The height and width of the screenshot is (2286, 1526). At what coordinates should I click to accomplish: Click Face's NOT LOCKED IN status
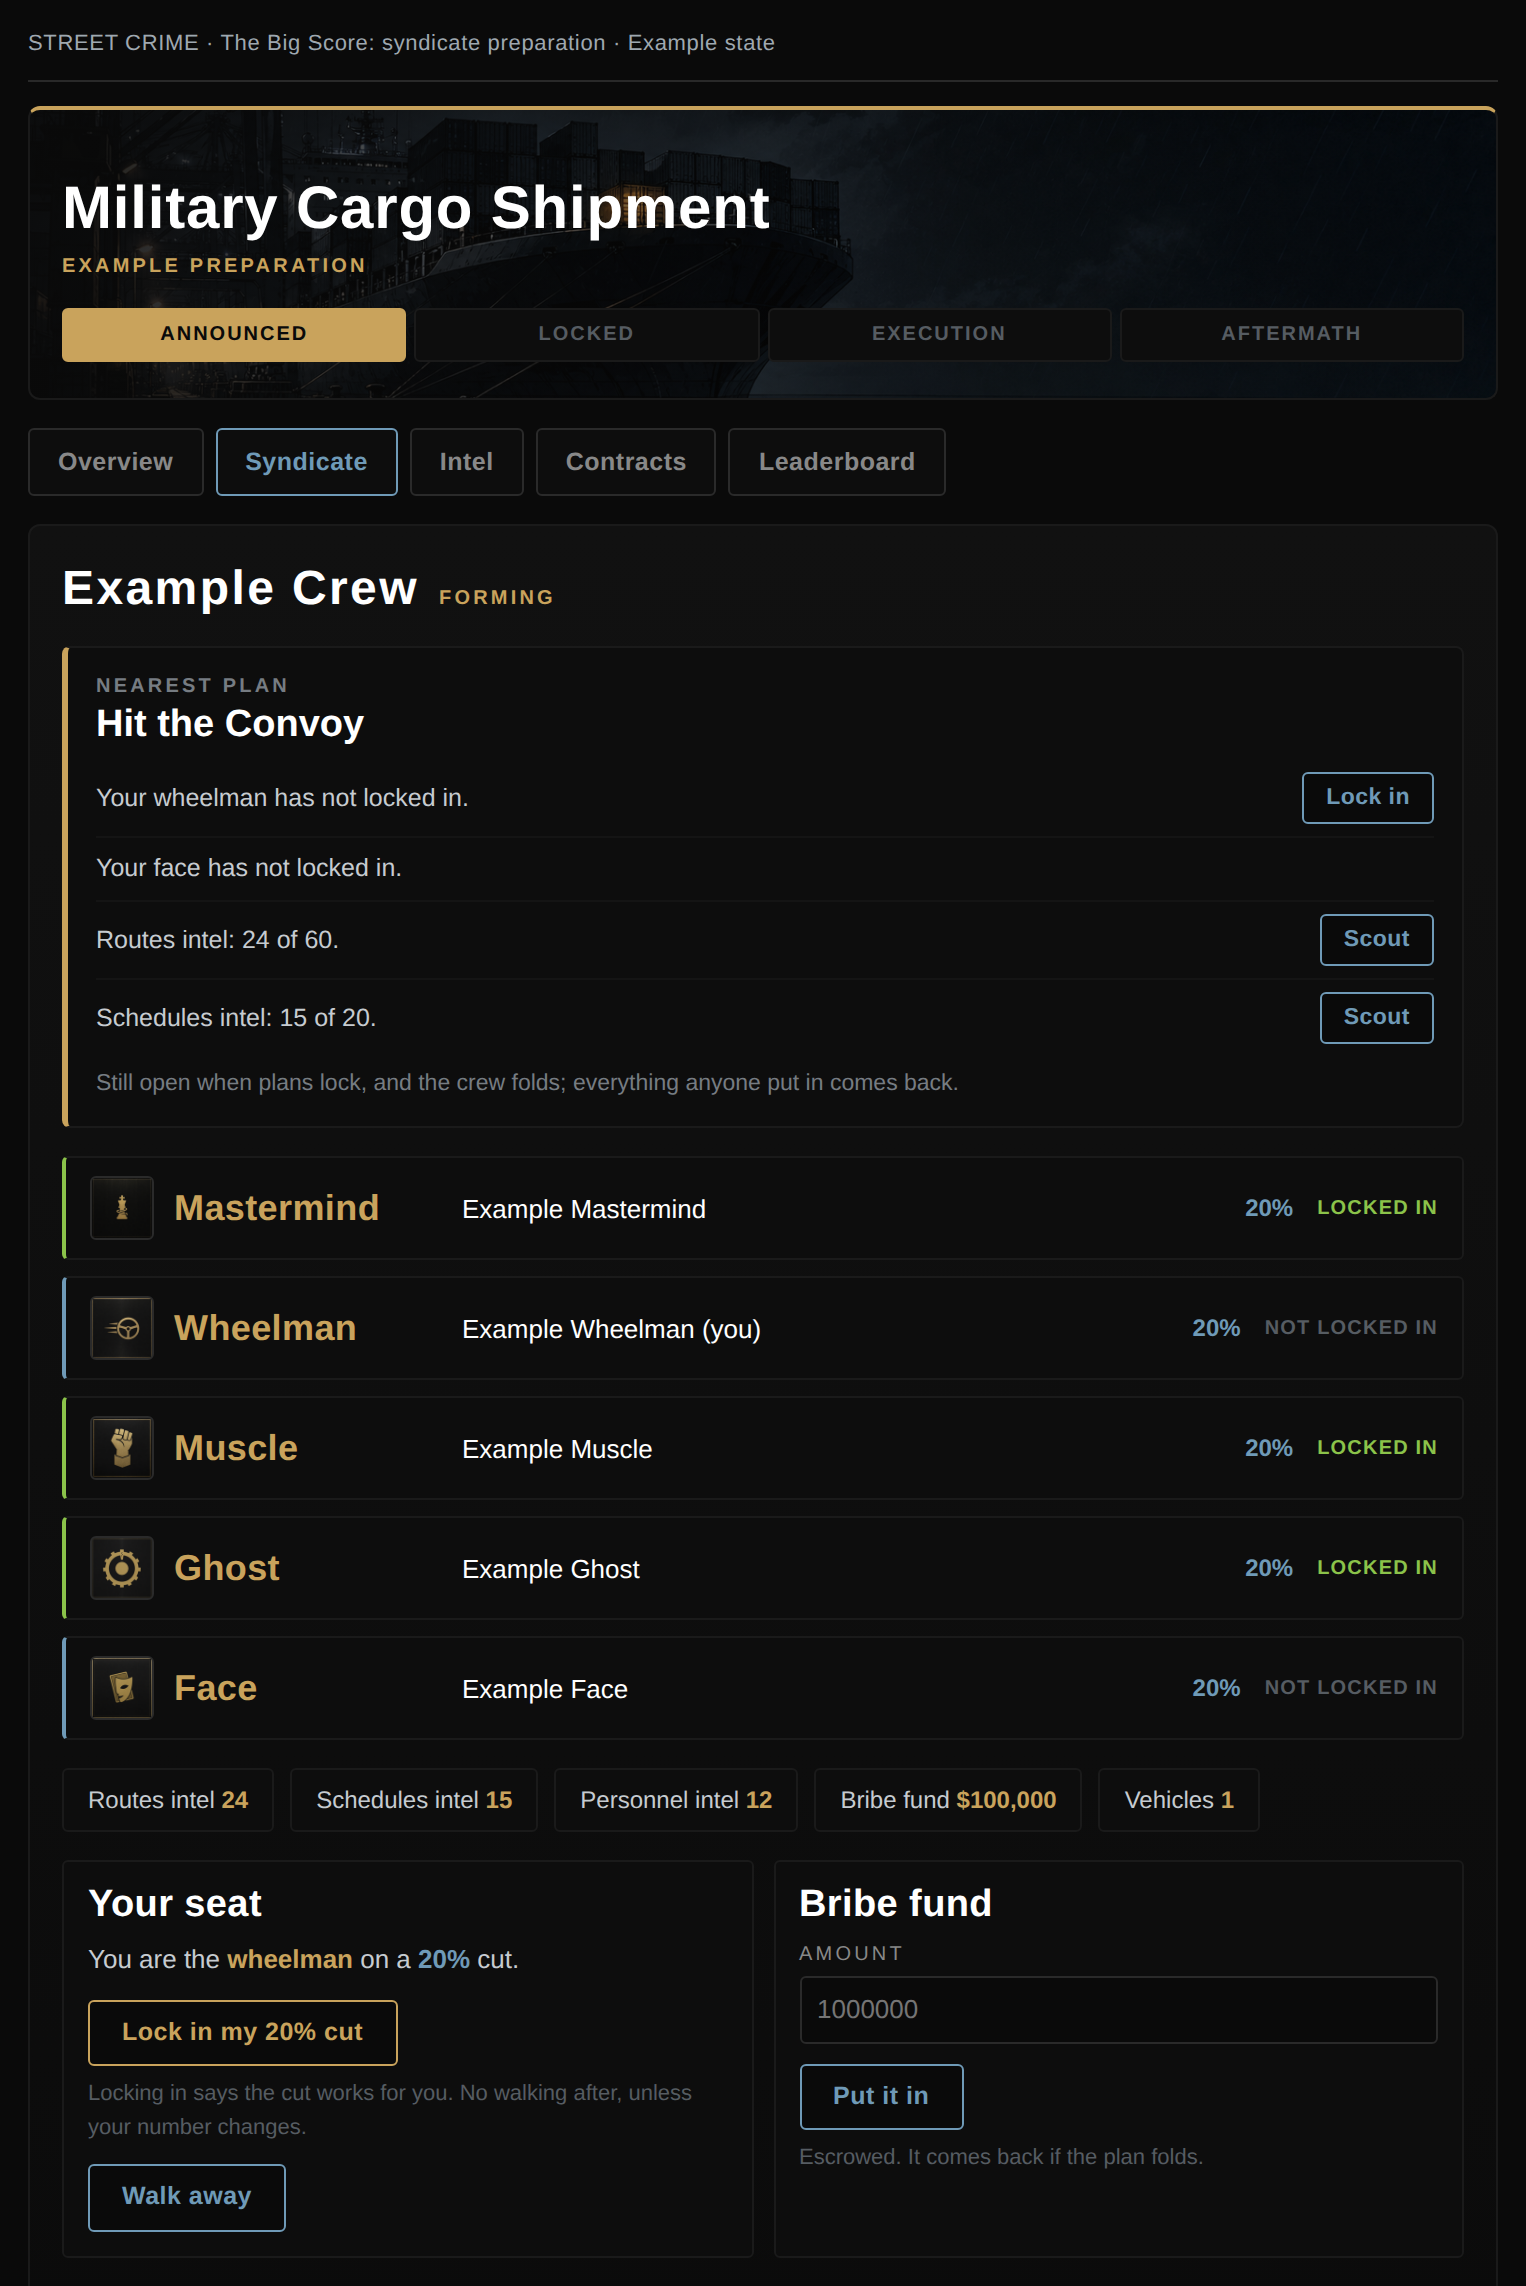coord(1350,1687)
